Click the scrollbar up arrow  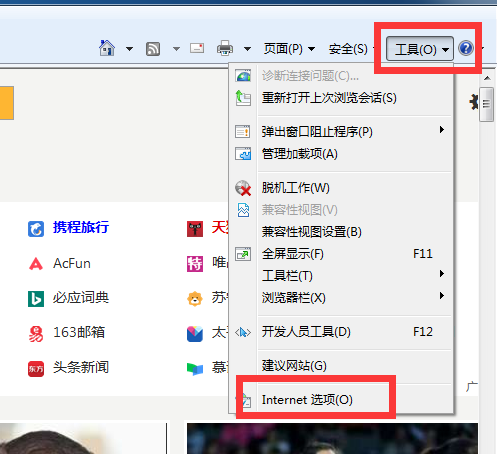pos(487,78)
